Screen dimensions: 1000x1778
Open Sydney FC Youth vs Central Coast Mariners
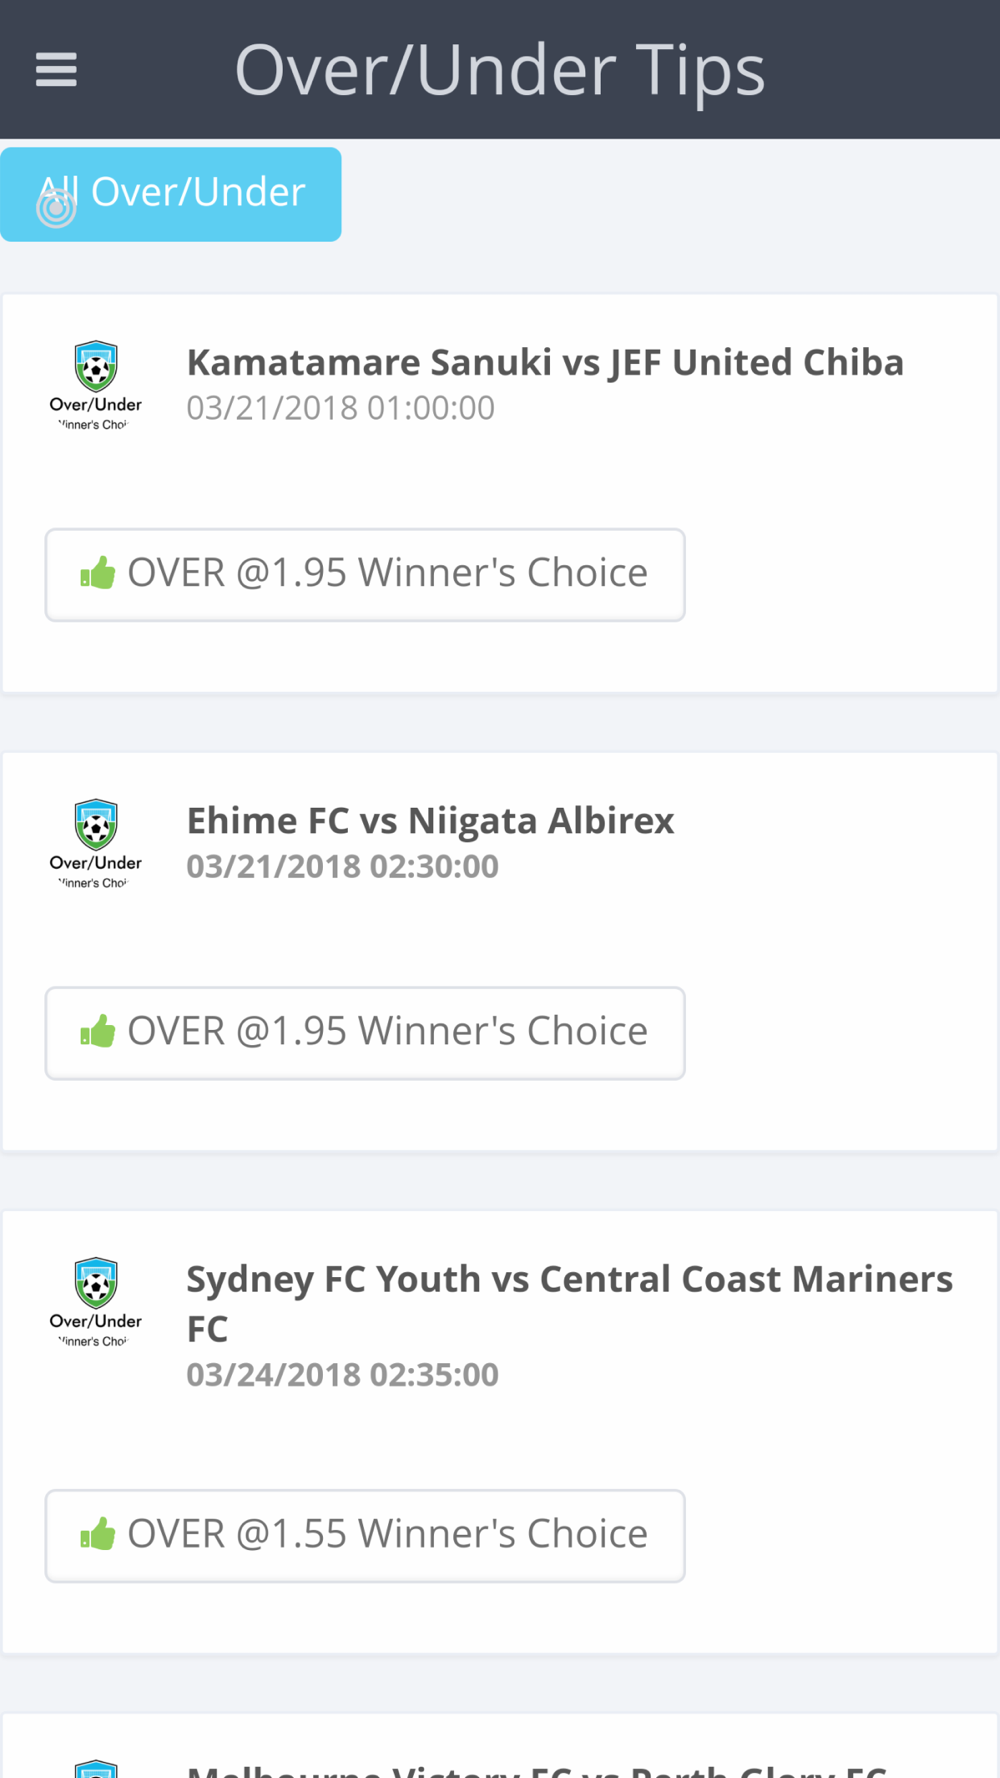[570, 1303]
